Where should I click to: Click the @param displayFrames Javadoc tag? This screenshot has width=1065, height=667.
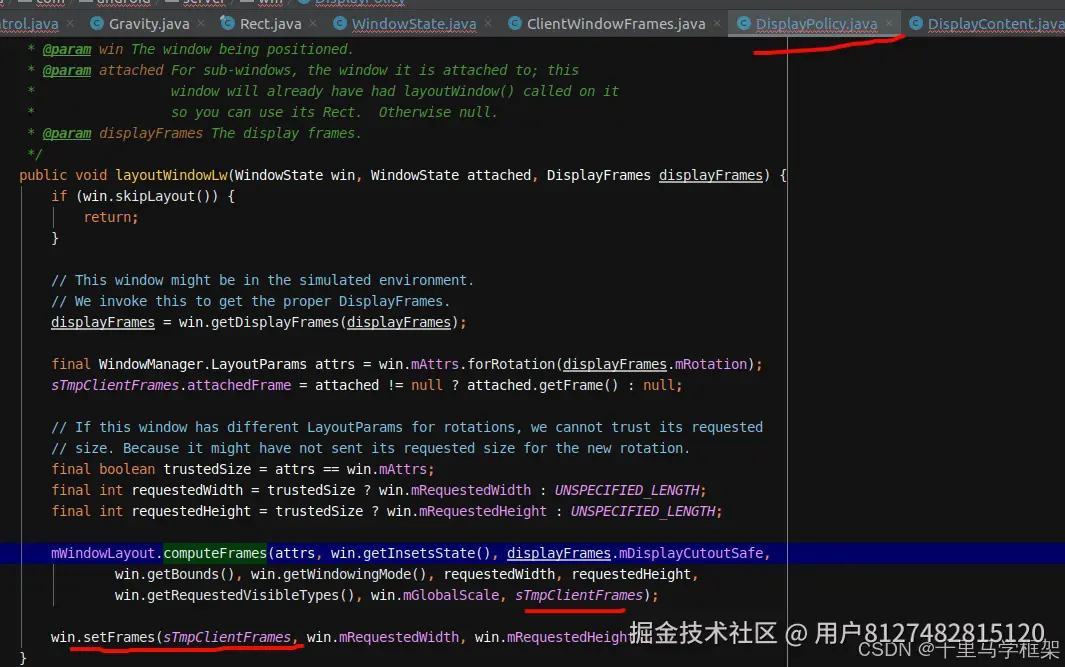pos(122,134)
